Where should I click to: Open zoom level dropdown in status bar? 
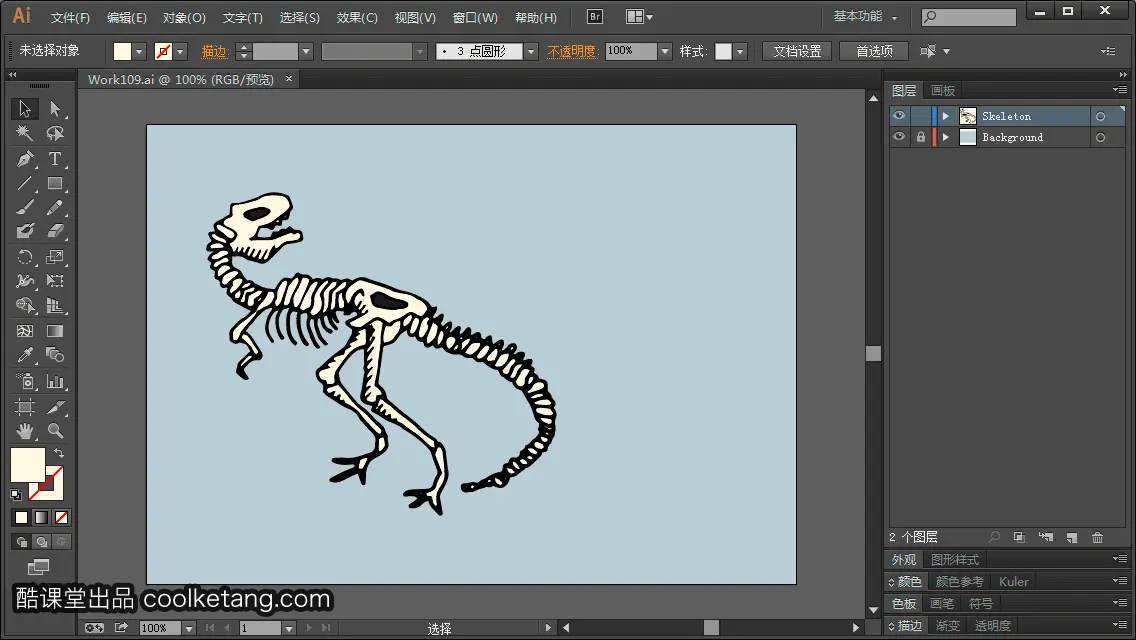pyautogui.click(x=188, y=628)
